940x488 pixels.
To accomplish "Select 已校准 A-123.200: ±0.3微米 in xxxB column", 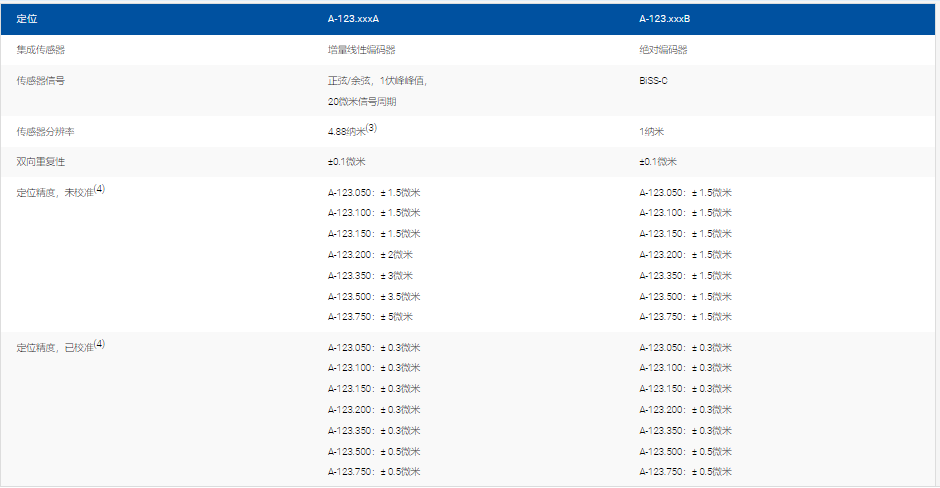I will coord(685,409).
